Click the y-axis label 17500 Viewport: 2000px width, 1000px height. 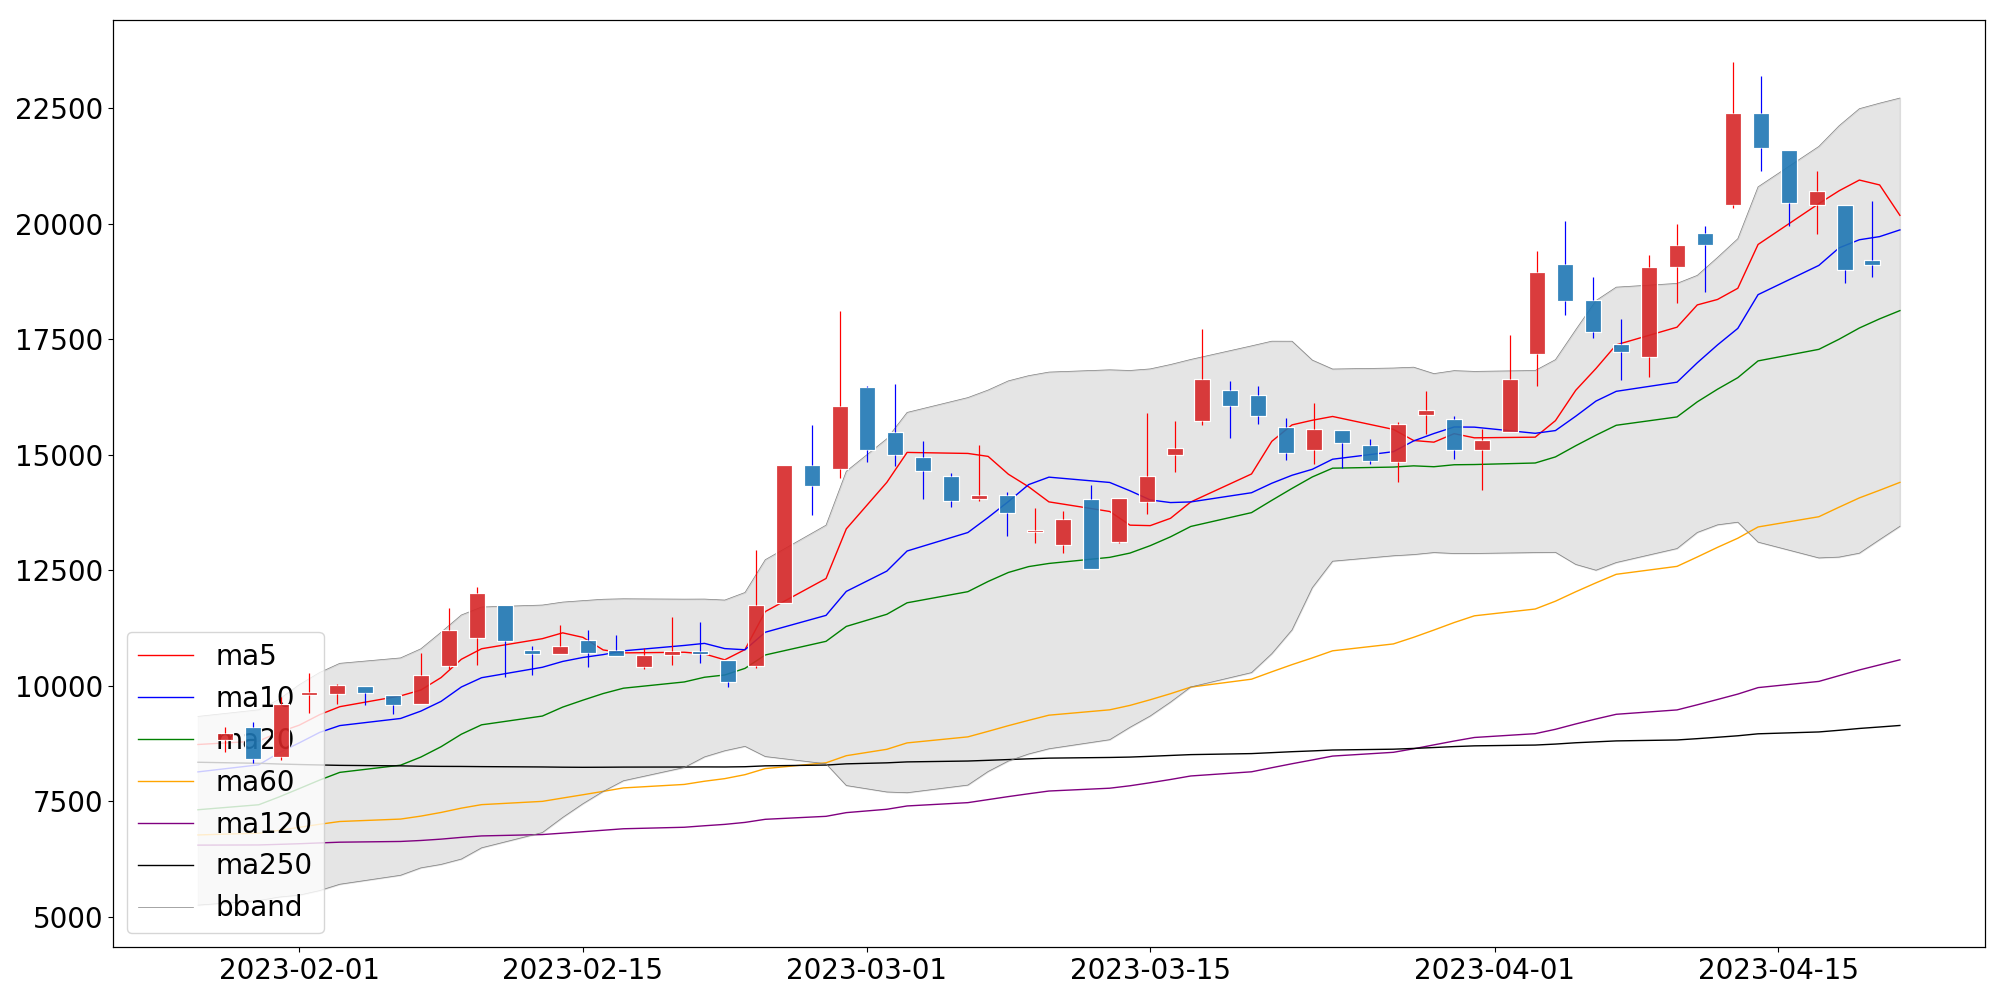pos(59,340)
